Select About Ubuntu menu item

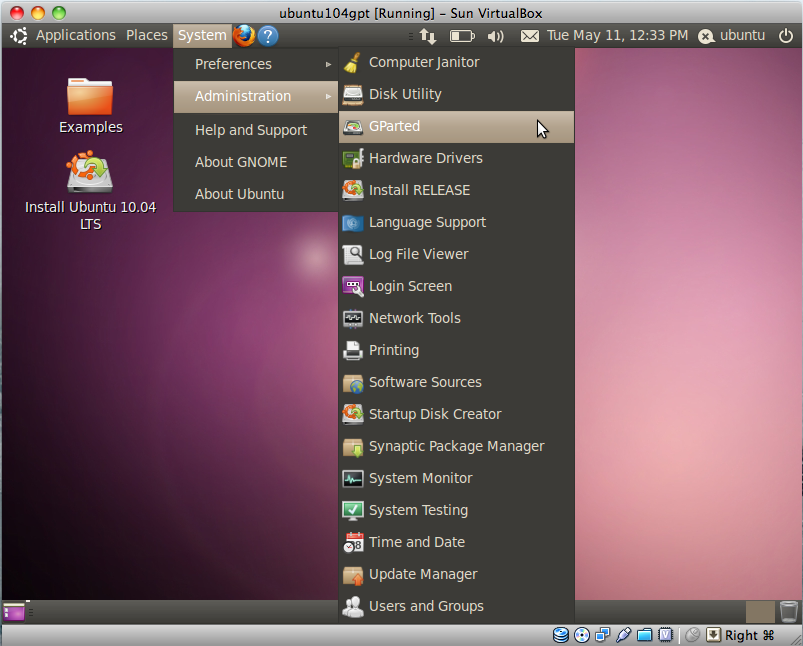tap(256, 194)
